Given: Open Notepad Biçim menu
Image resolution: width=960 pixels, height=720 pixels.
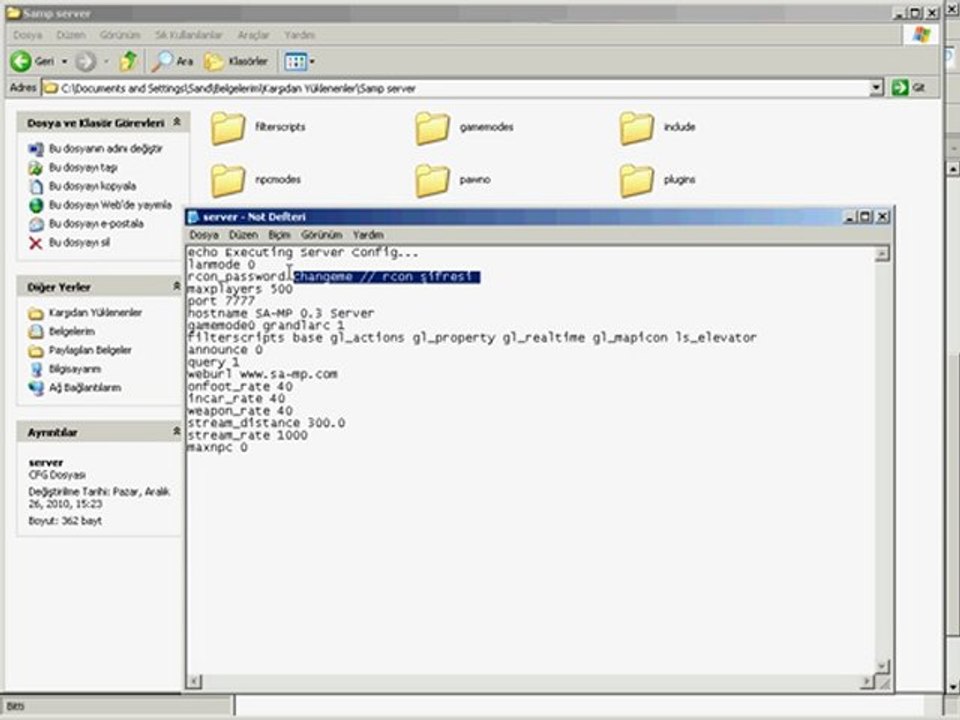Looking at the screenshot, I should (x=279, y=235).
